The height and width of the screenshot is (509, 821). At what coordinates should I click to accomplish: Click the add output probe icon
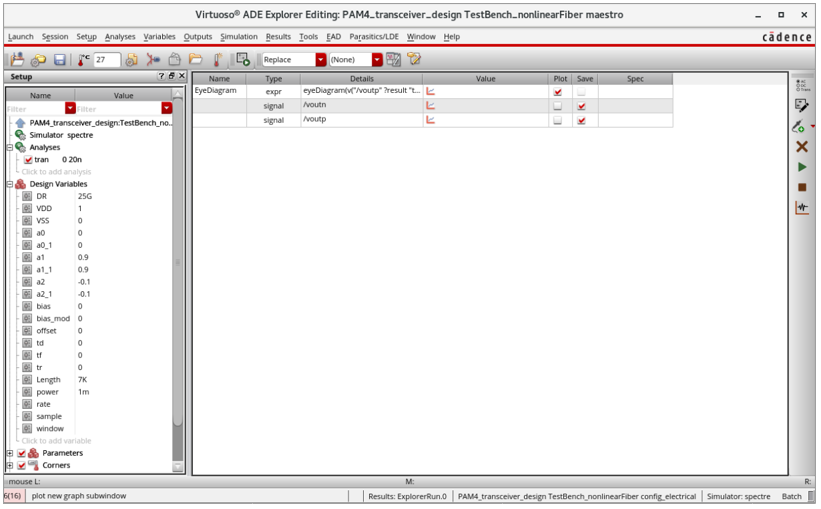coord(798,126)
